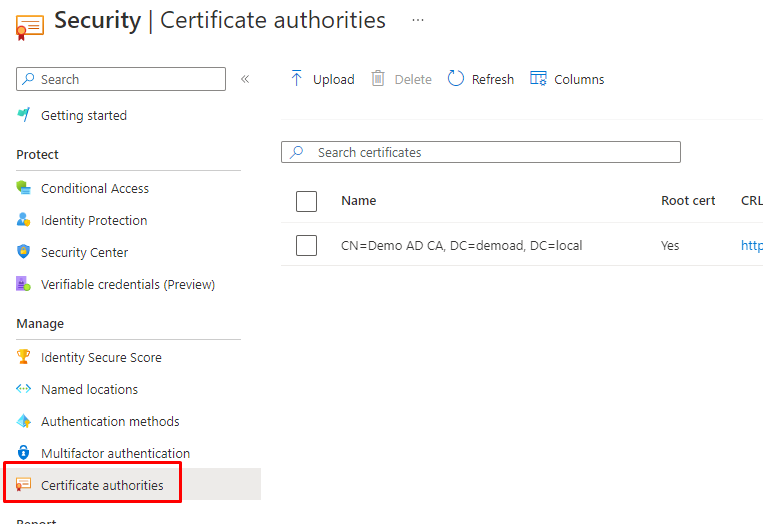The height and width of the screenshot is (524, 763).
Task: Click the Identity Secure Score trophy icon
Action: (x=24, y=357)
